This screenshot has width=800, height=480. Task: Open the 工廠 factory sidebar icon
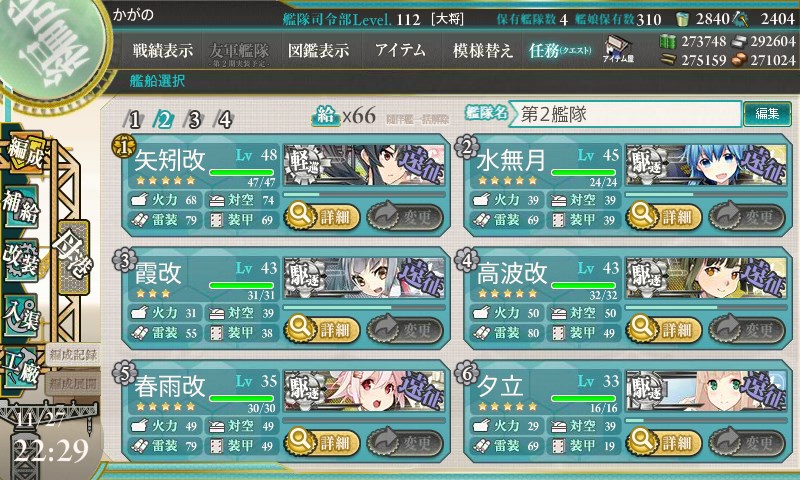coord(21,368)
